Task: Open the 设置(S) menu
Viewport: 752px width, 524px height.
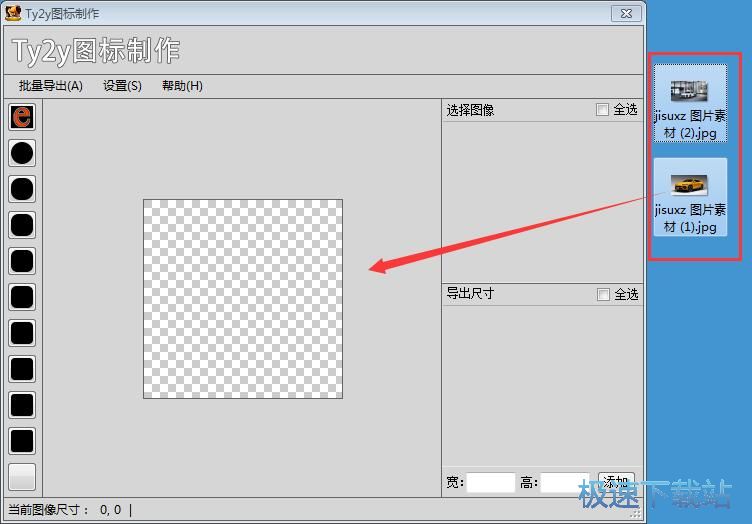Action: pyautogui.click(x=122, y=86)
